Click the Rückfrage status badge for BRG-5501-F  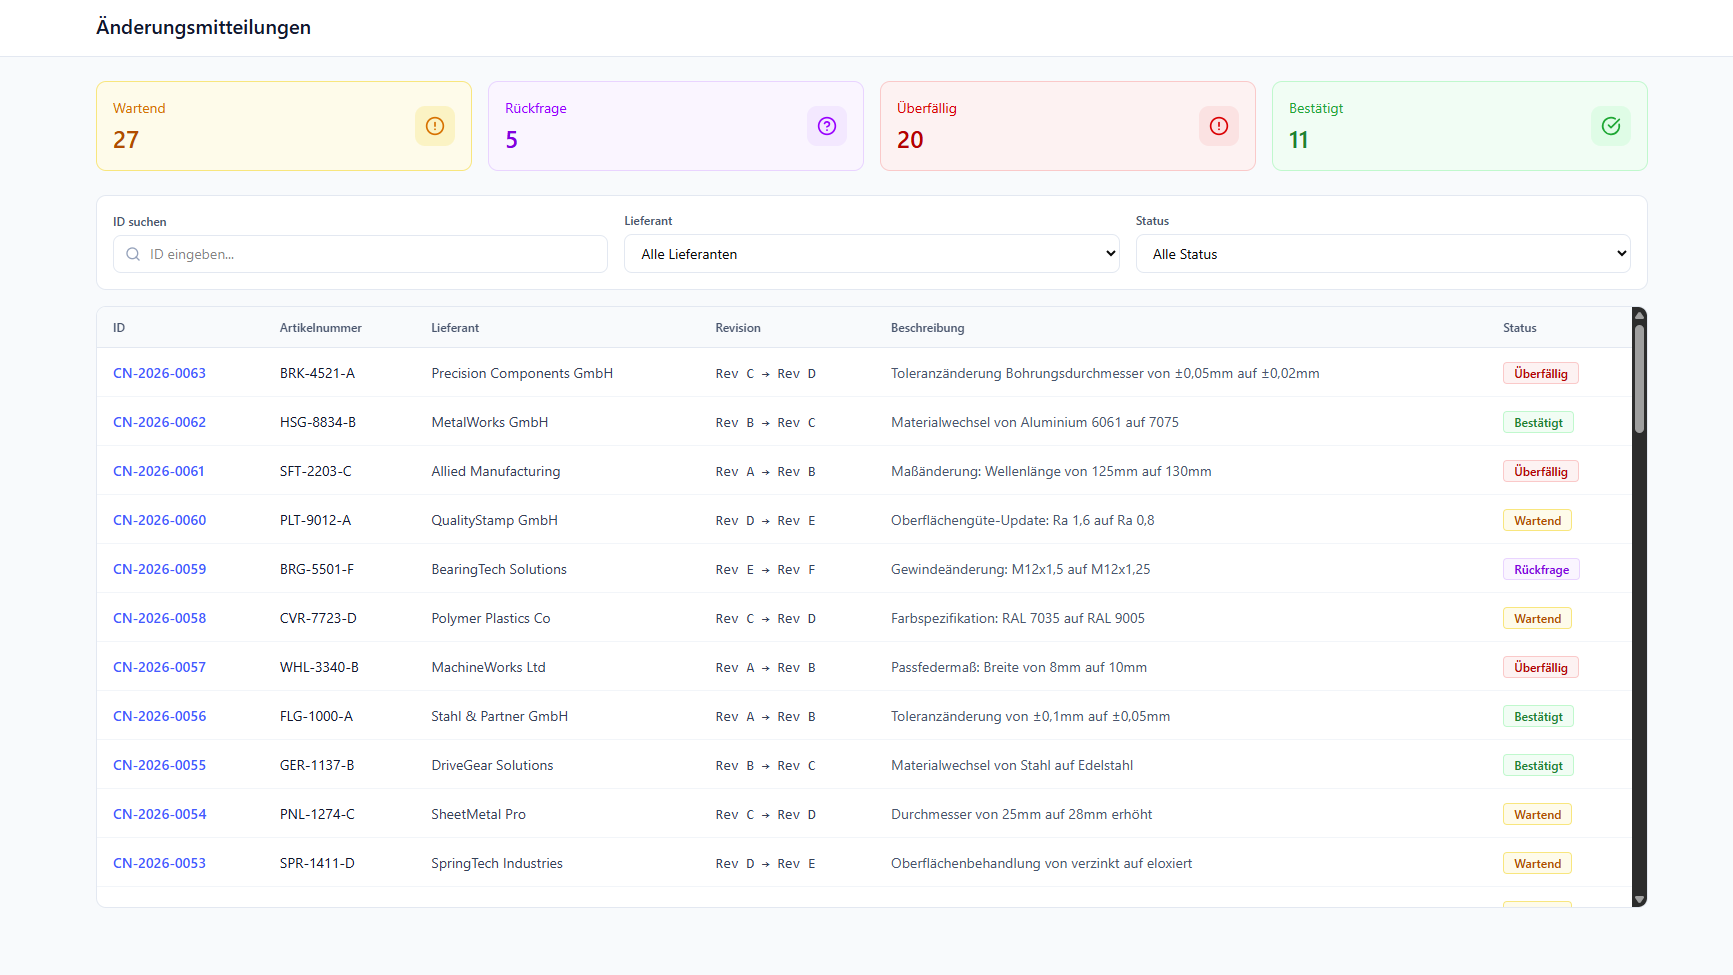tap(1540, 569)
